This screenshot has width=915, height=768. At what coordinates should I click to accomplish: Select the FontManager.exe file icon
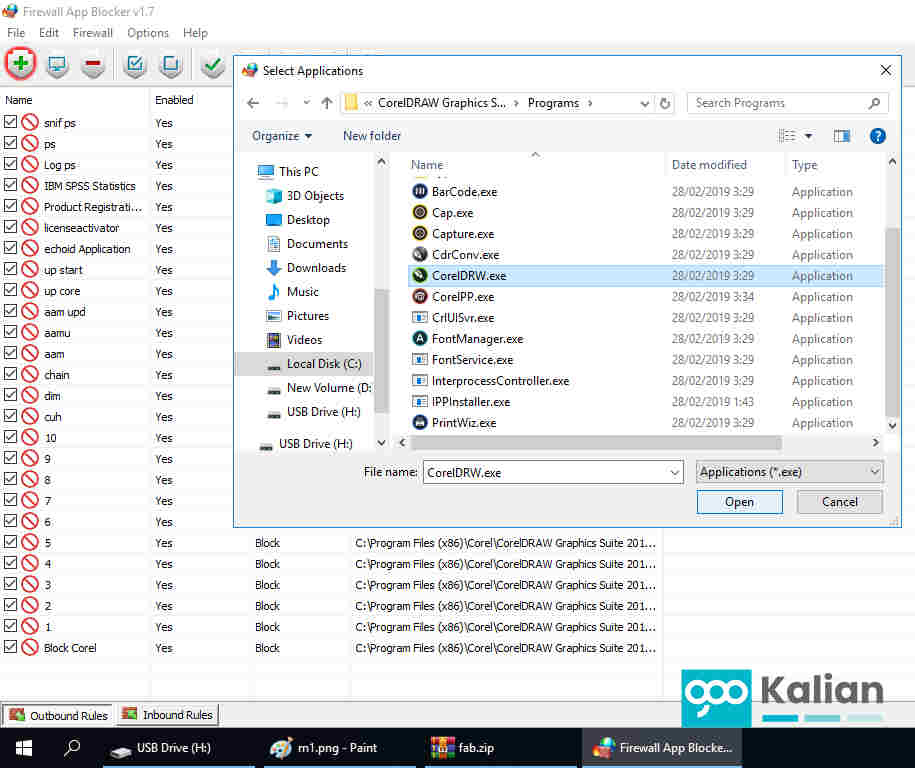(x=420, y=338)
